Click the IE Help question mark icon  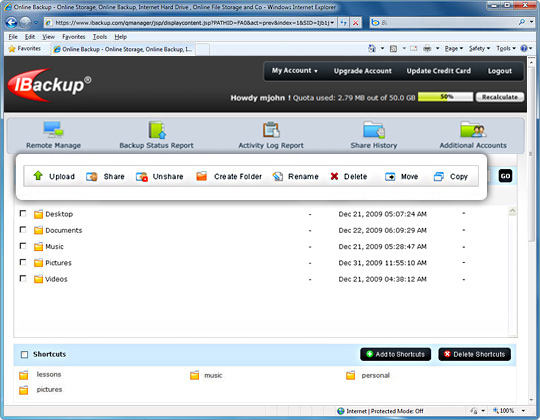click(524, 49)
